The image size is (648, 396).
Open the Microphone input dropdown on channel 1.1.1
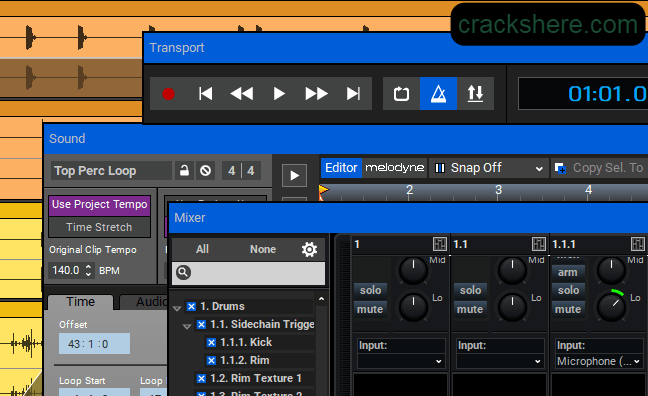[600, 361]
